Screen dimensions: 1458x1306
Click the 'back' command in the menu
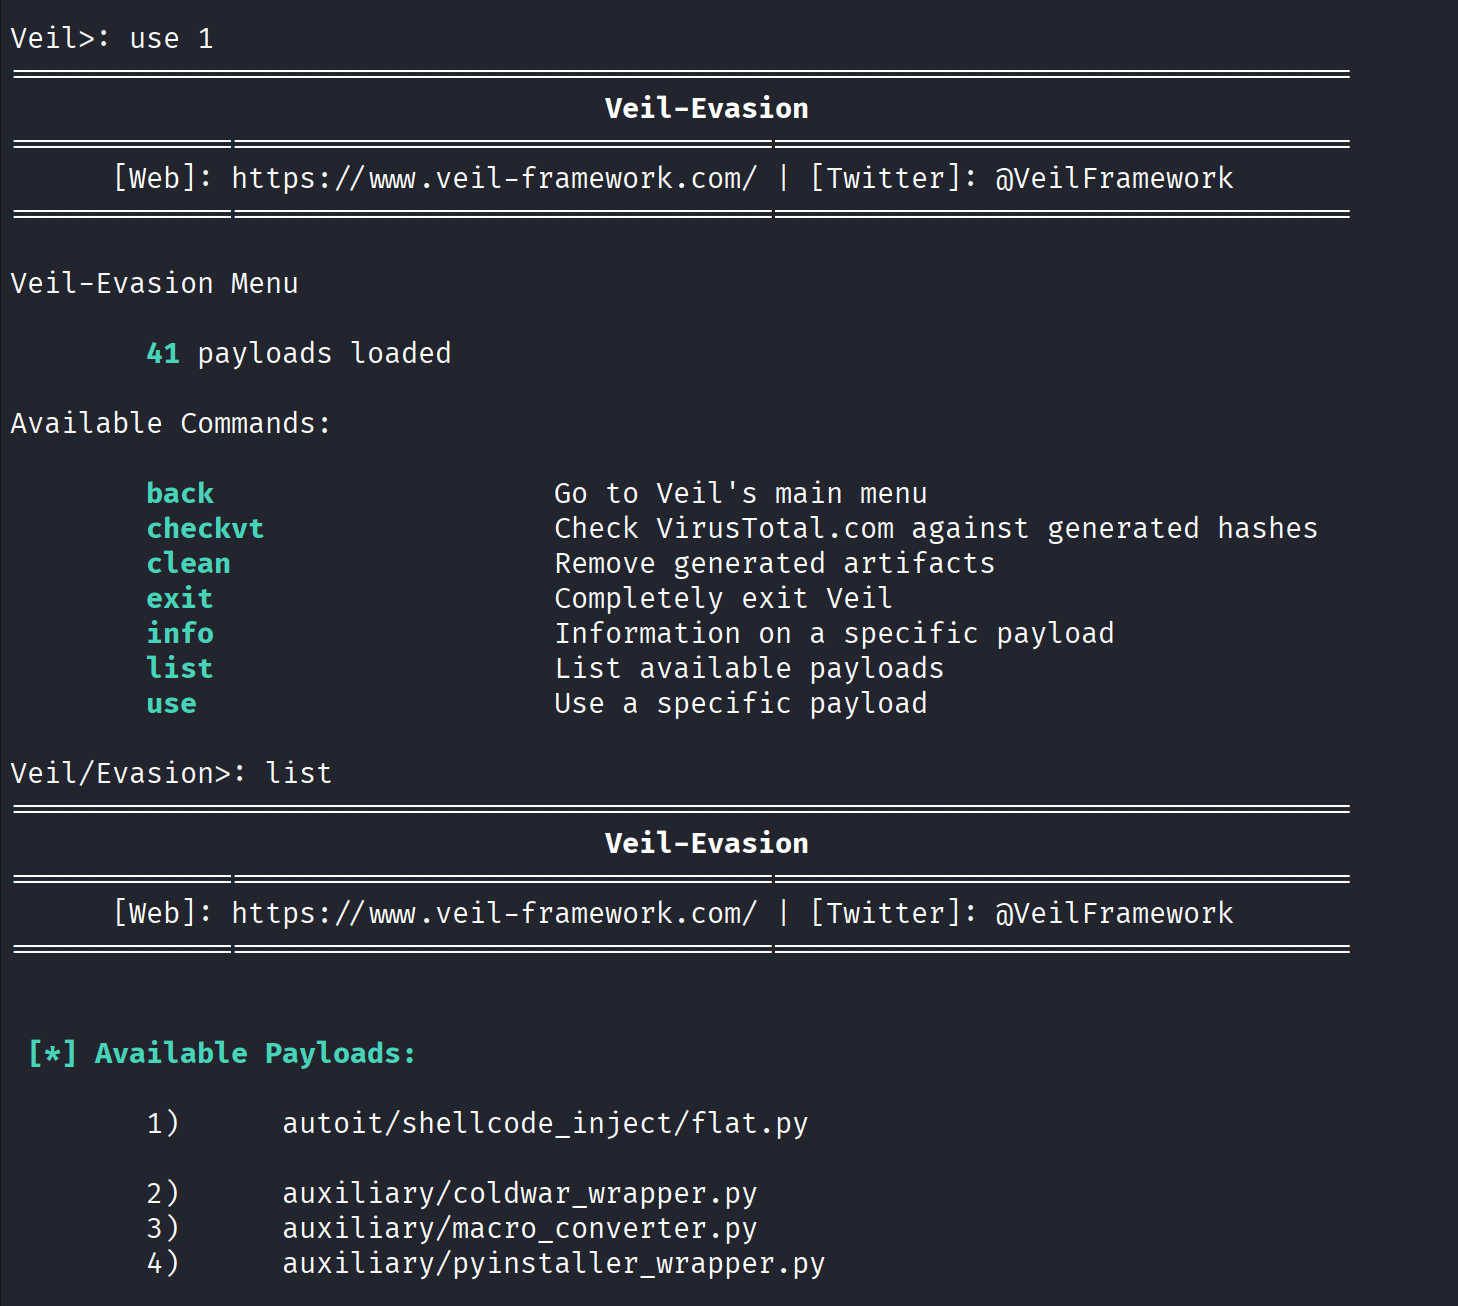point(180,494)
